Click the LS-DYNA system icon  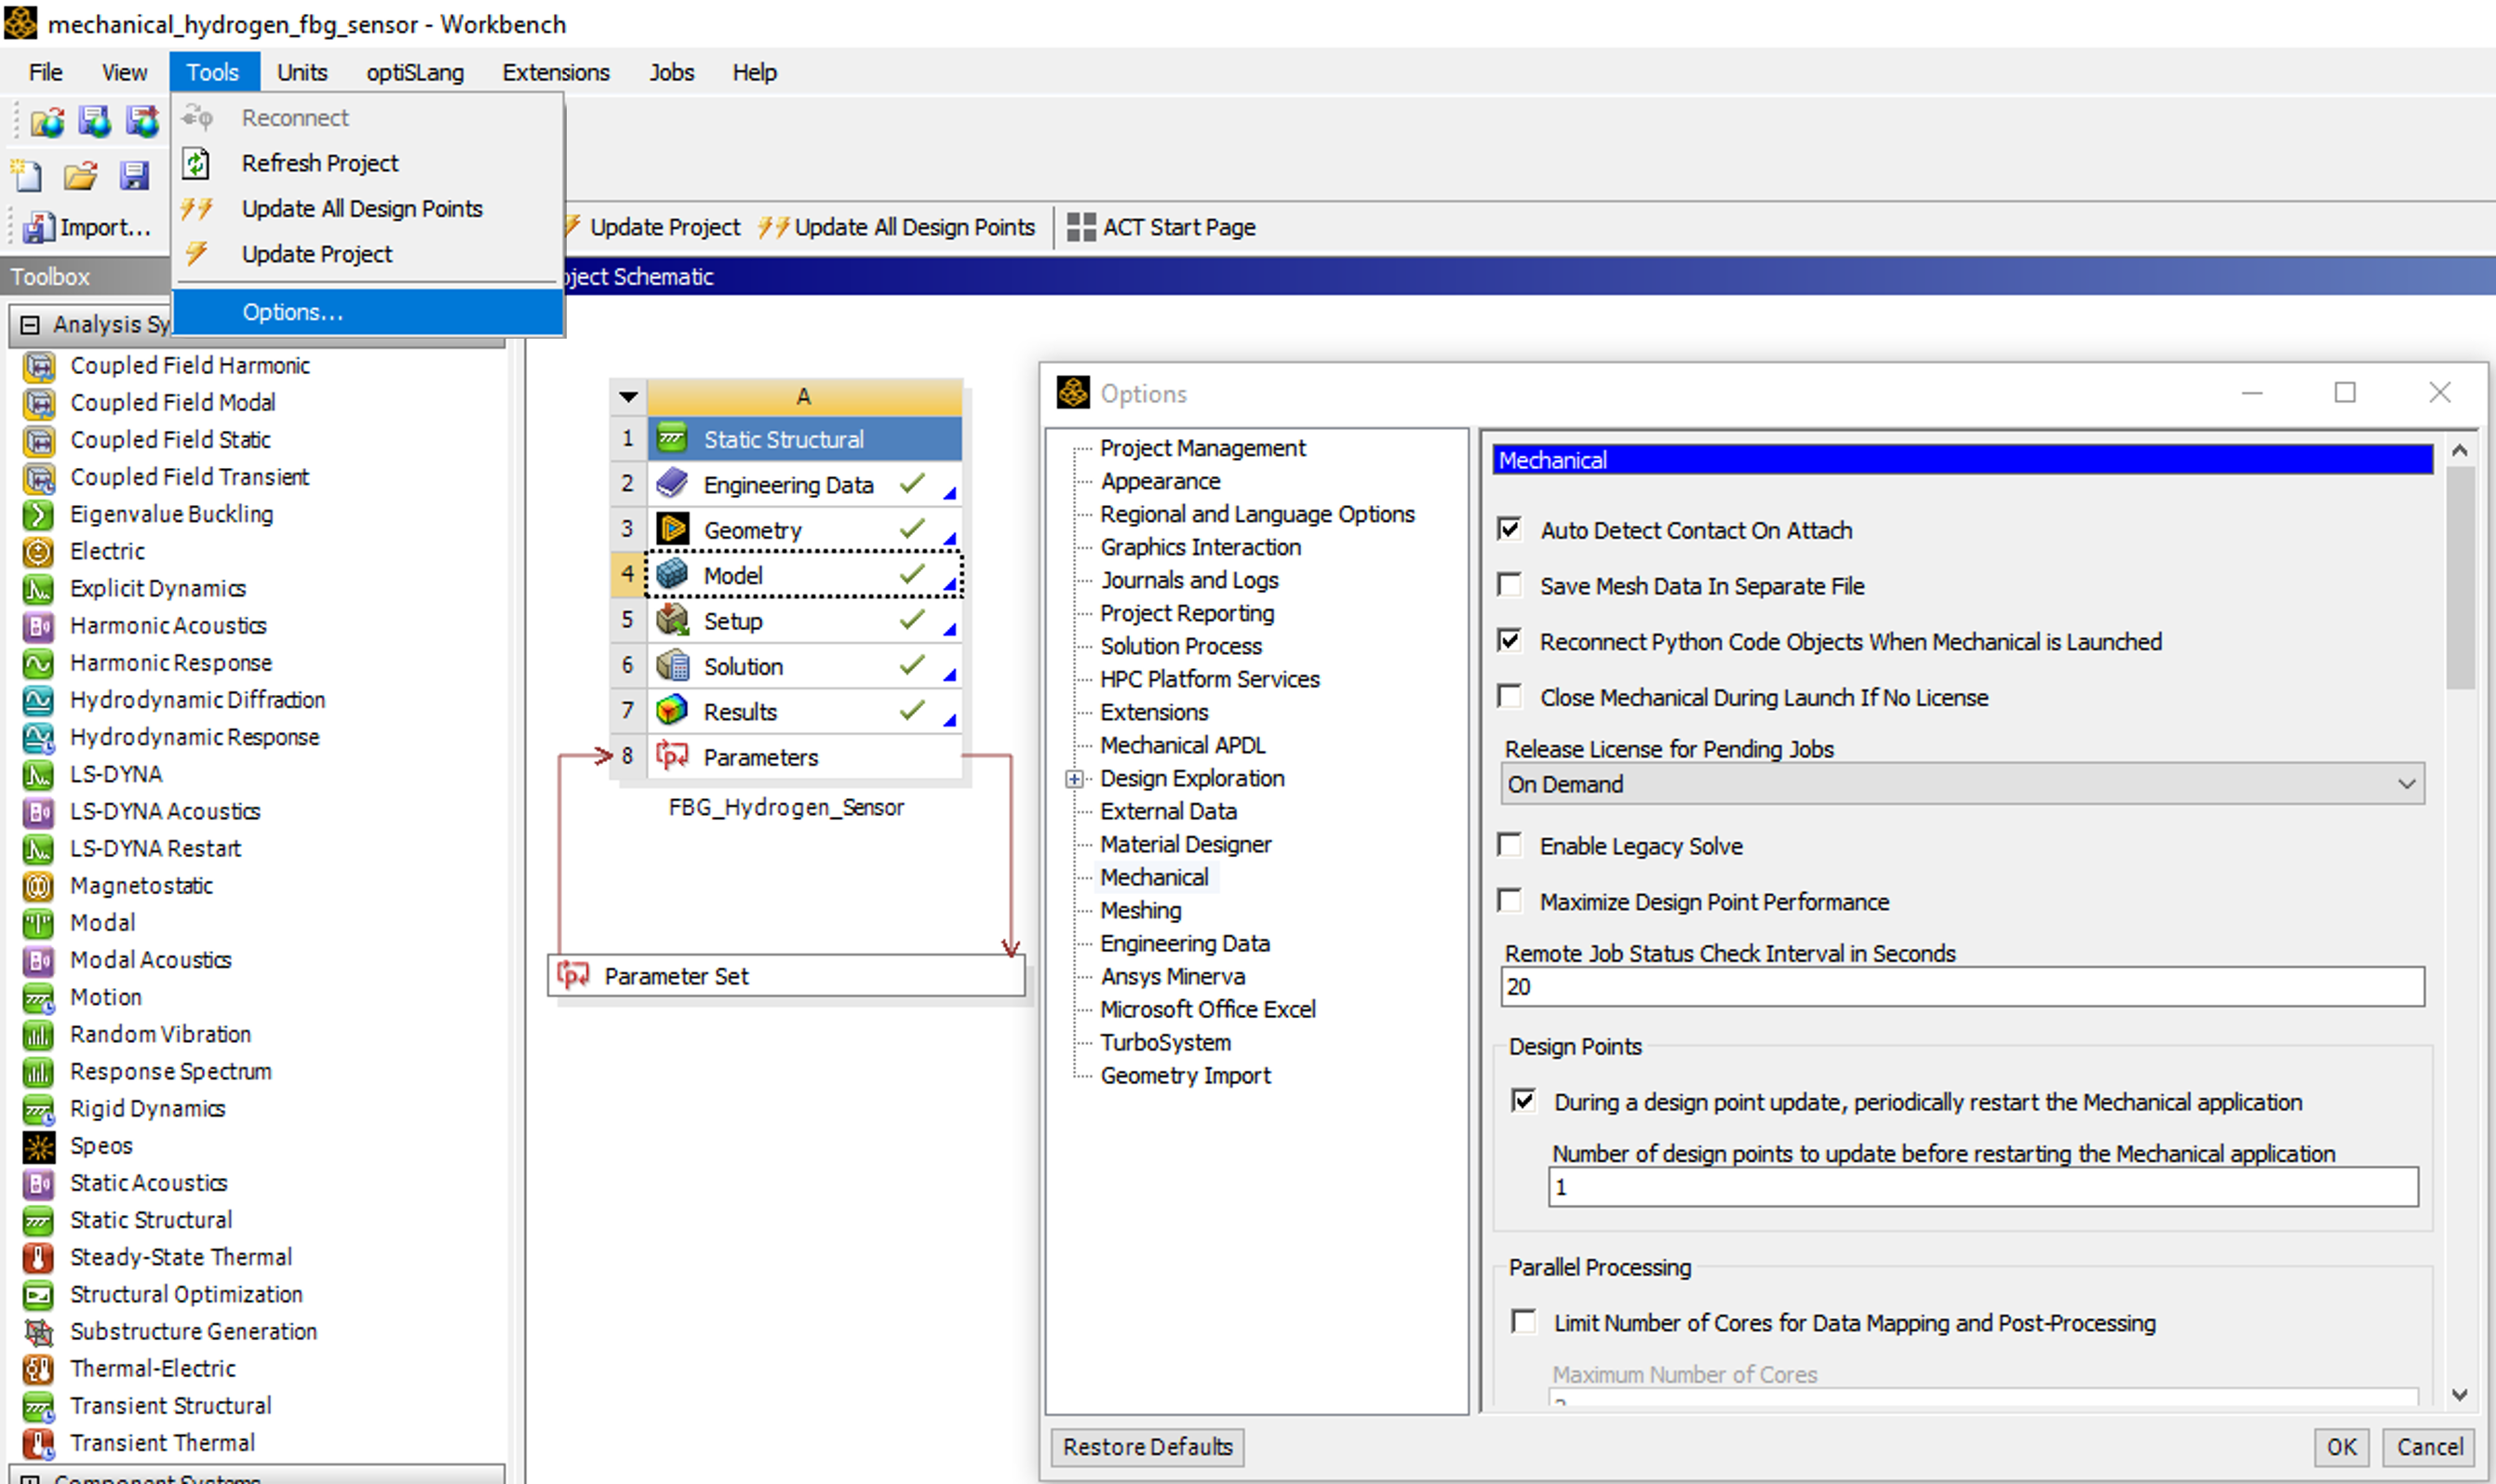38,774
